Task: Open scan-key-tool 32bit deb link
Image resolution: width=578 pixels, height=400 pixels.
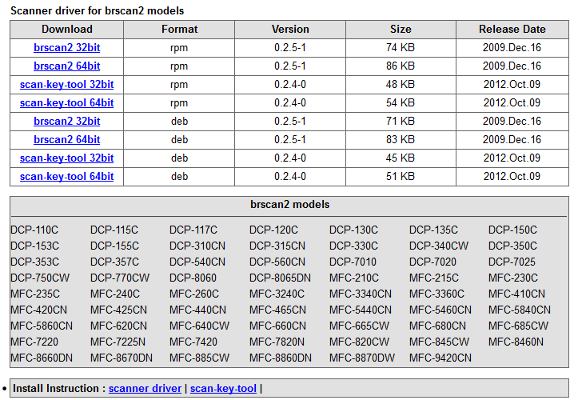Action: pyautogui.click(x=67, y=158)
